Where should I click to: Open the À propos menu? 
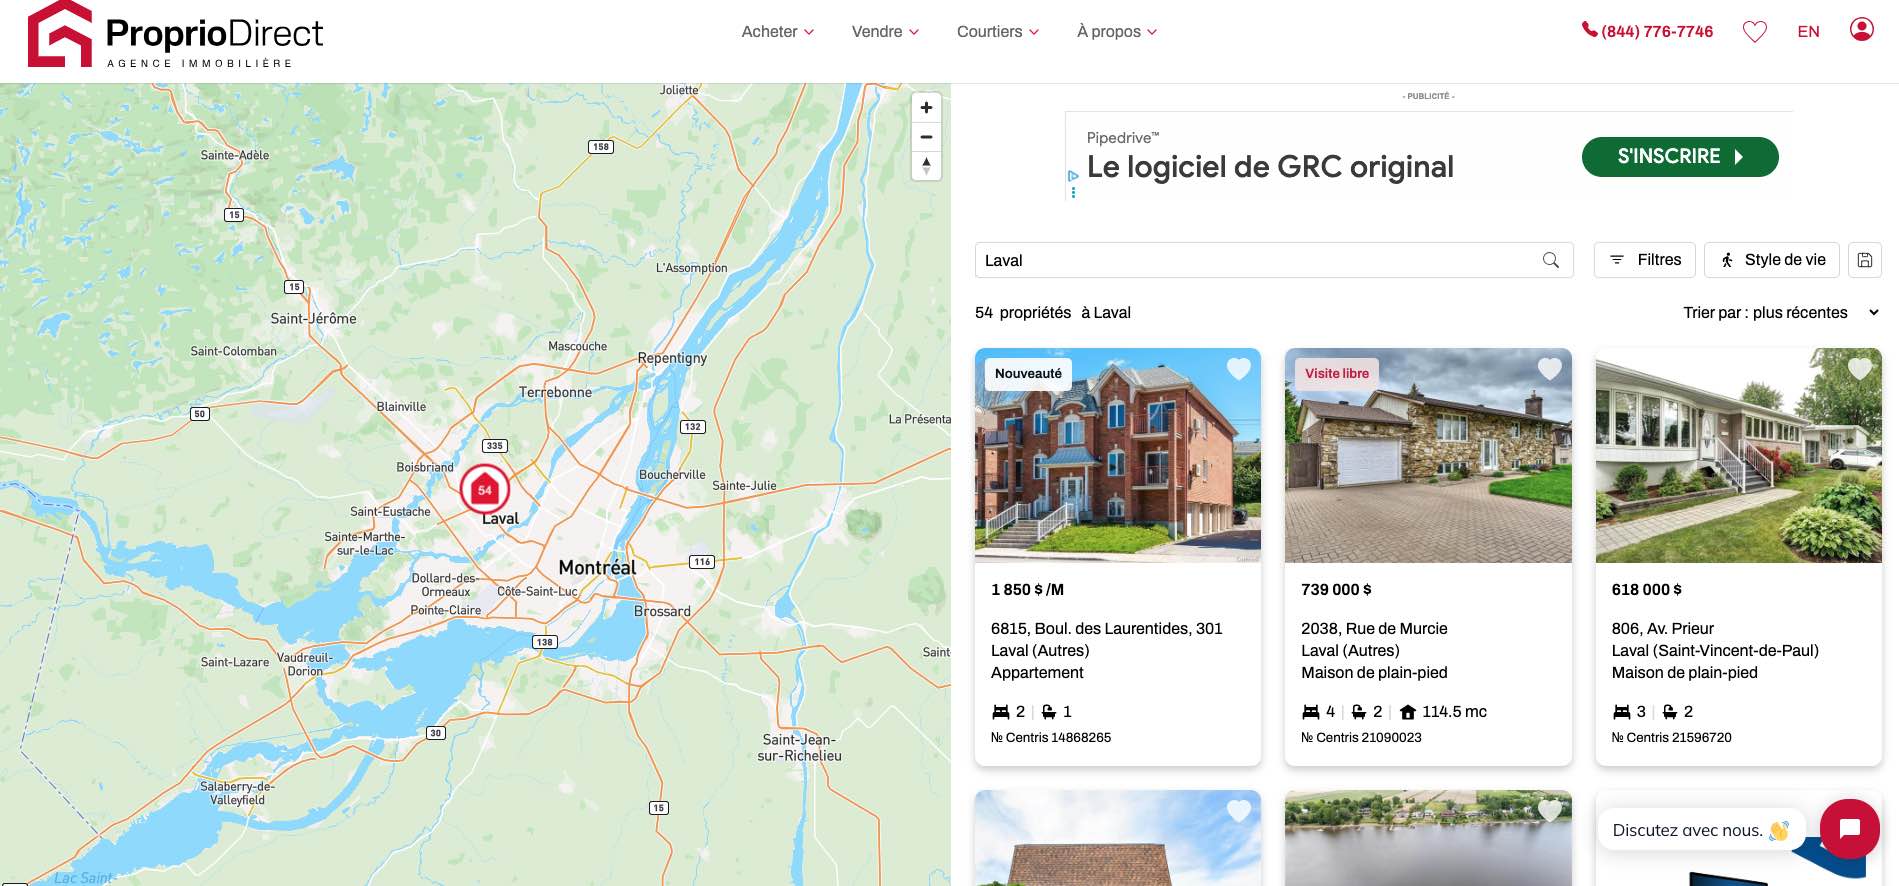(x=1116, y=32)
